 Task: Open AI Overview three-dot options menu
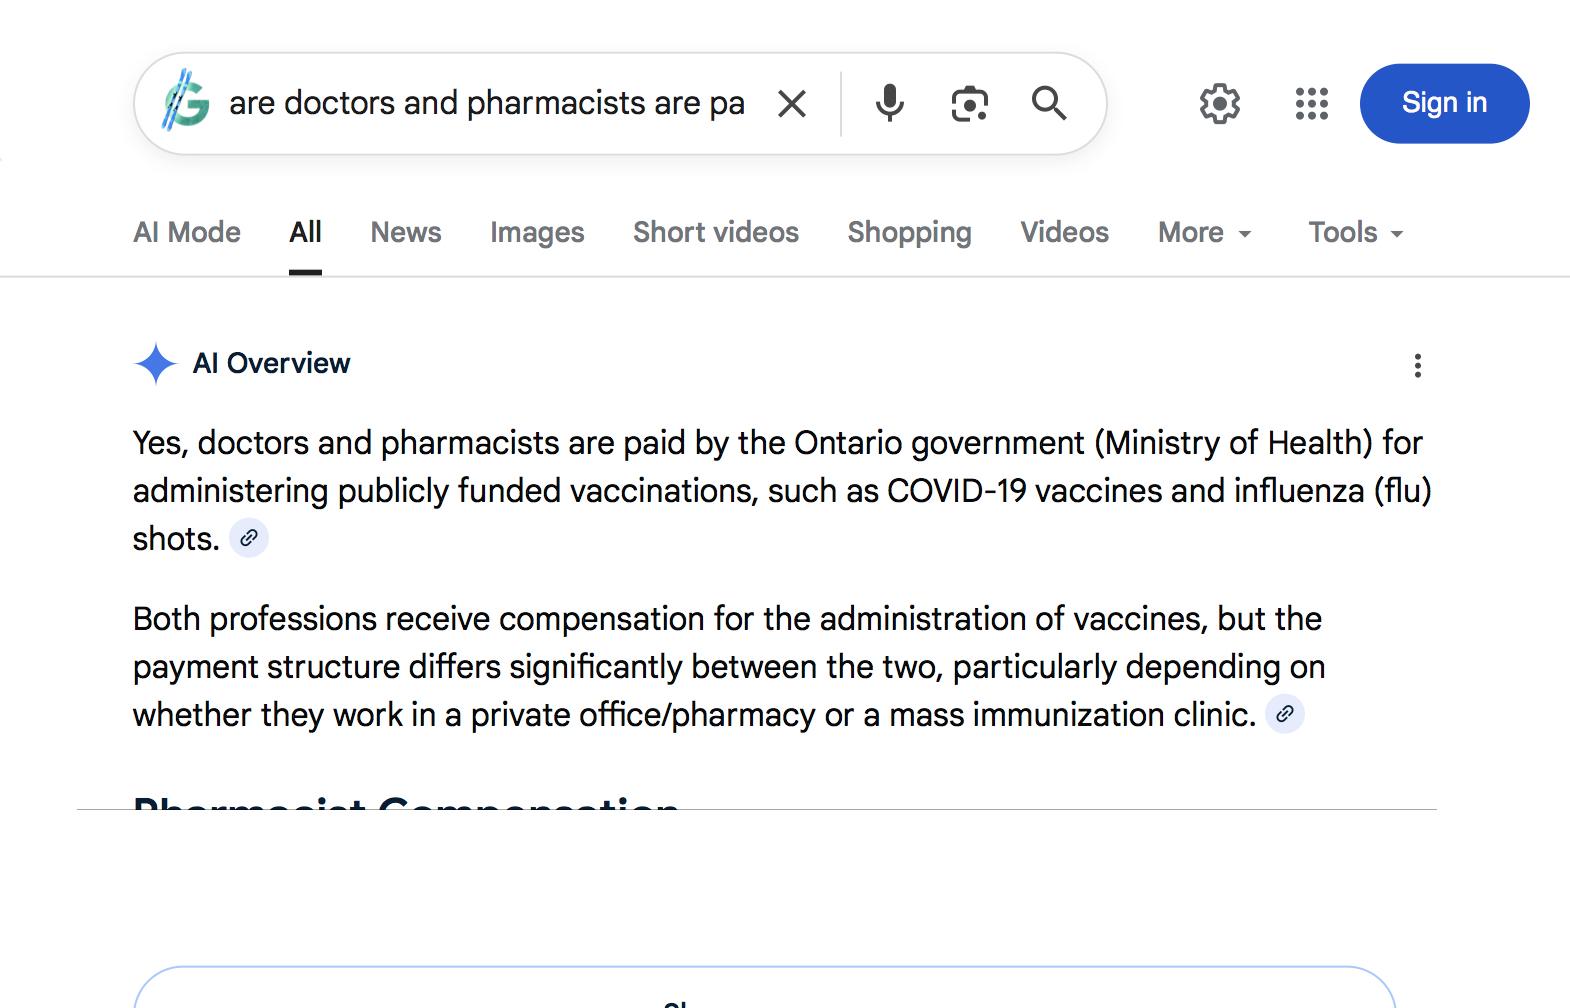[1417, 365]
